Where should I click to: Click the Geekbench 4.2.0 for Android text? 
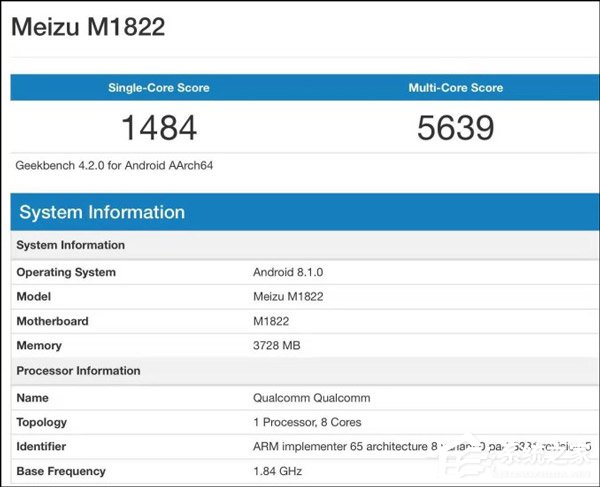click(x=114, y=165)
